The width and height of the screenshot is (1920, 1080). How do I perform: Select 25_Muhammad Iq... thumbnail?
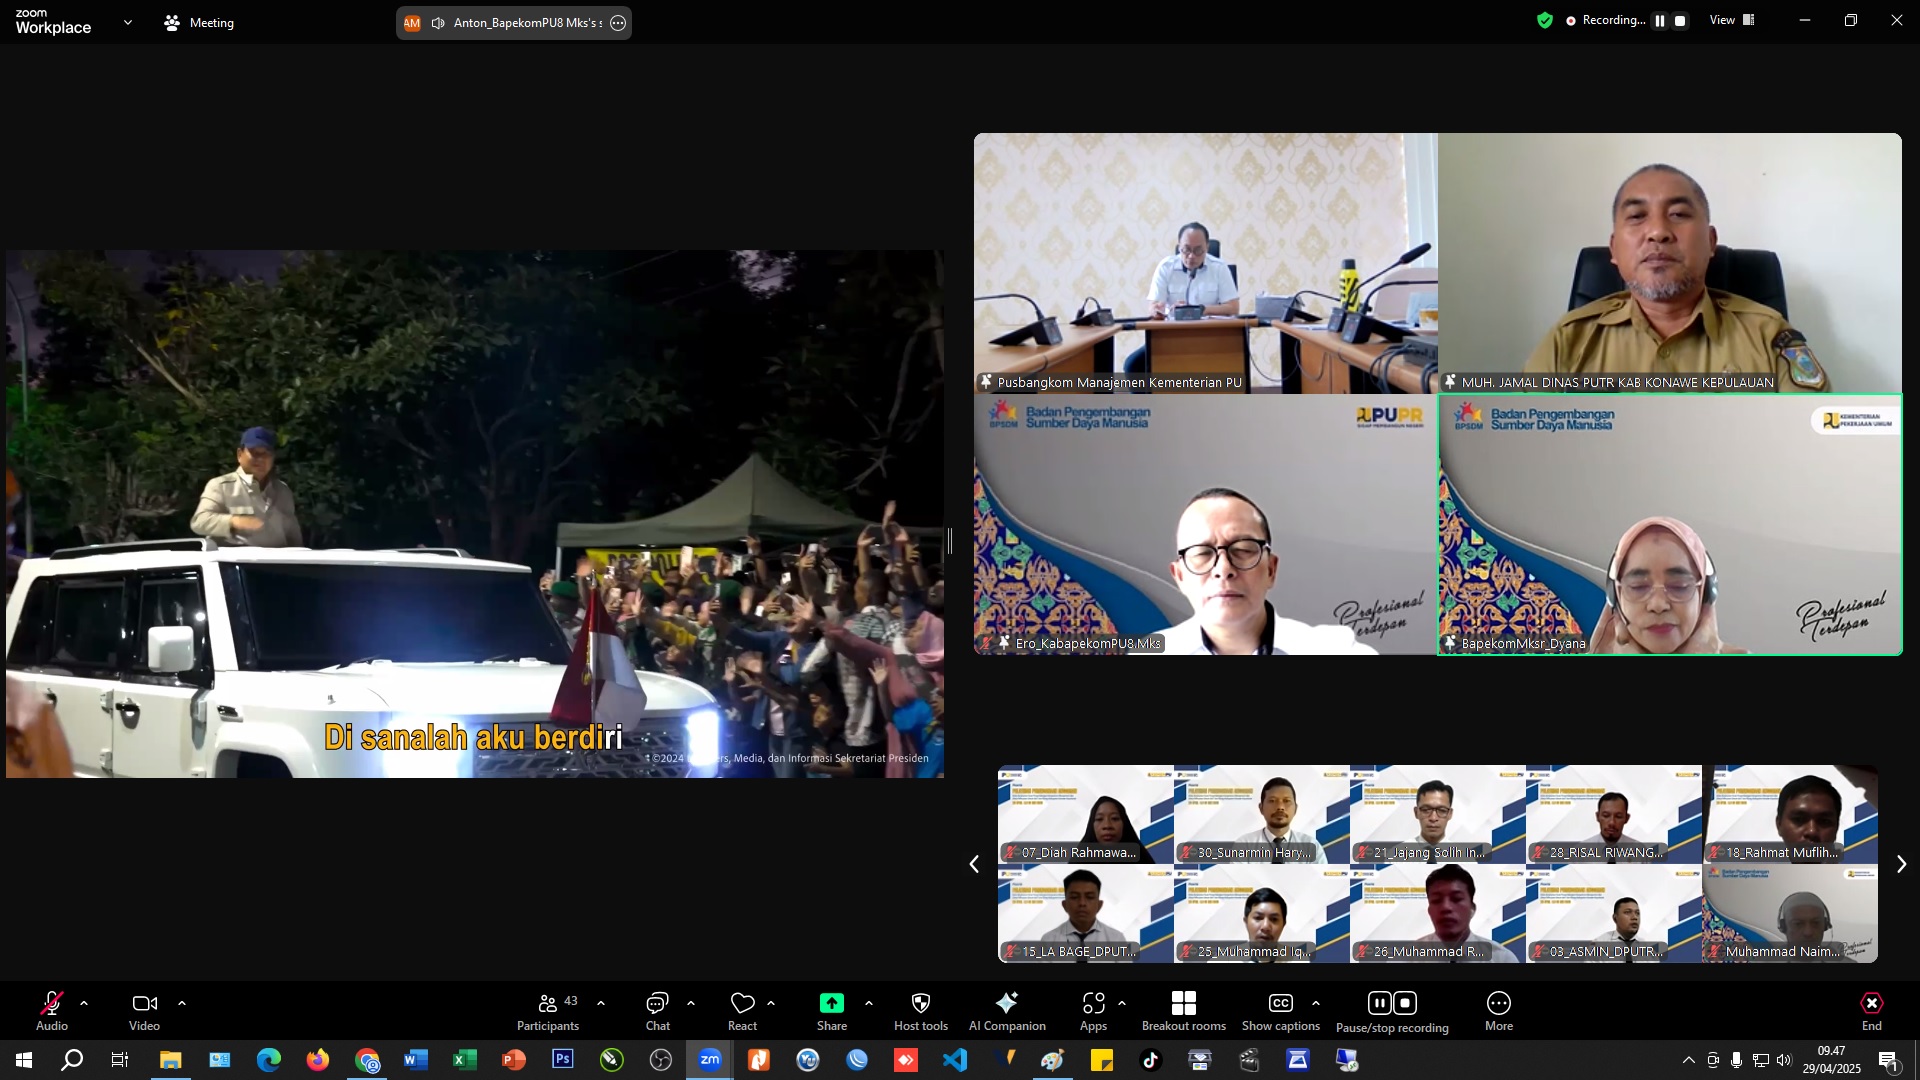[1262, 913]
